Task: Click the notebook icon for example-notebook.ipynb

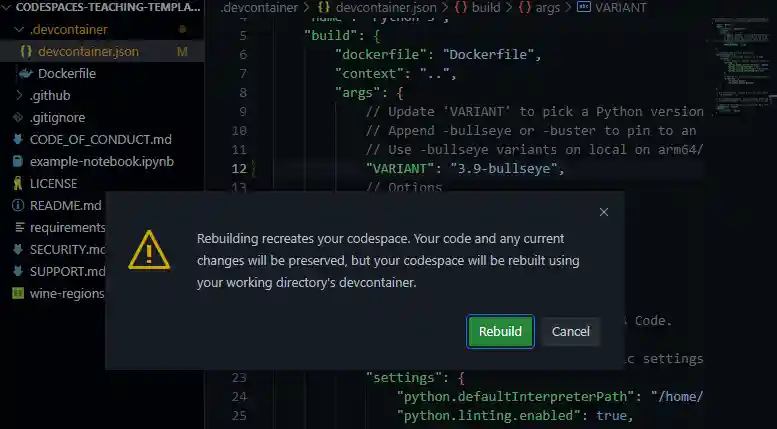Action: pyautogui.click(x=18, y=161)
